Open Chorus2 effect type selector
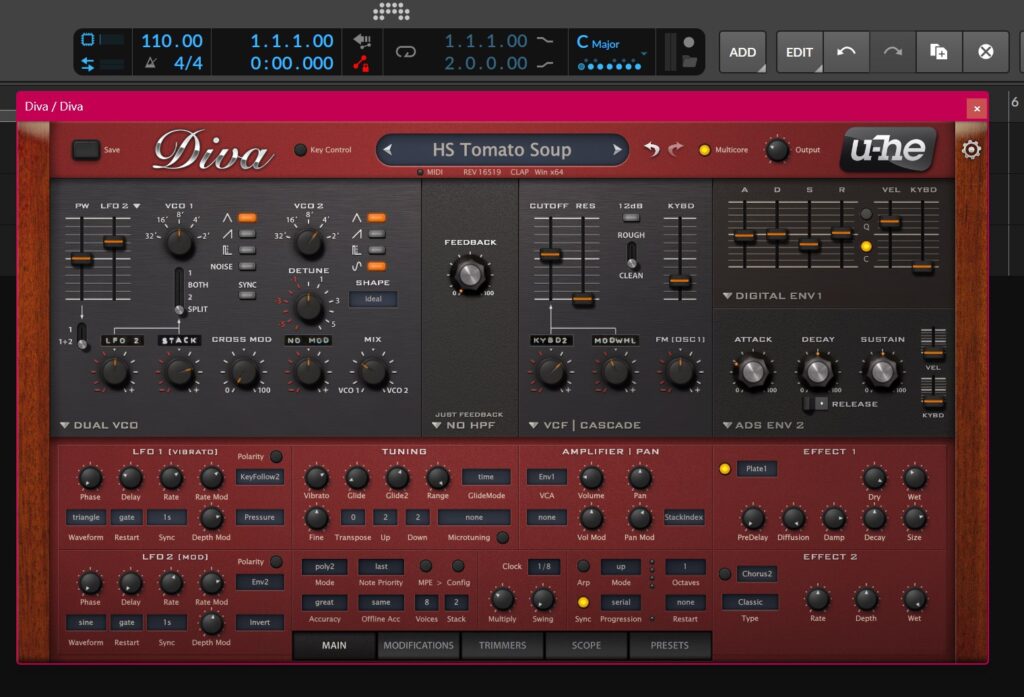Screen dimensions: 1024x697 757,574
